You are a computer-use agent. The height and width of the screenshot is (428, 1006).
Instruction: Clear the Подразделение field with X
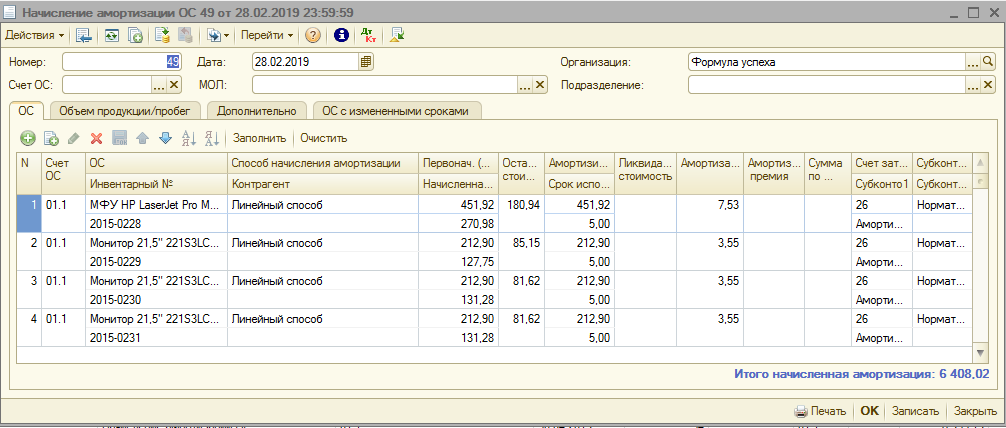click(x=989, y=85)
